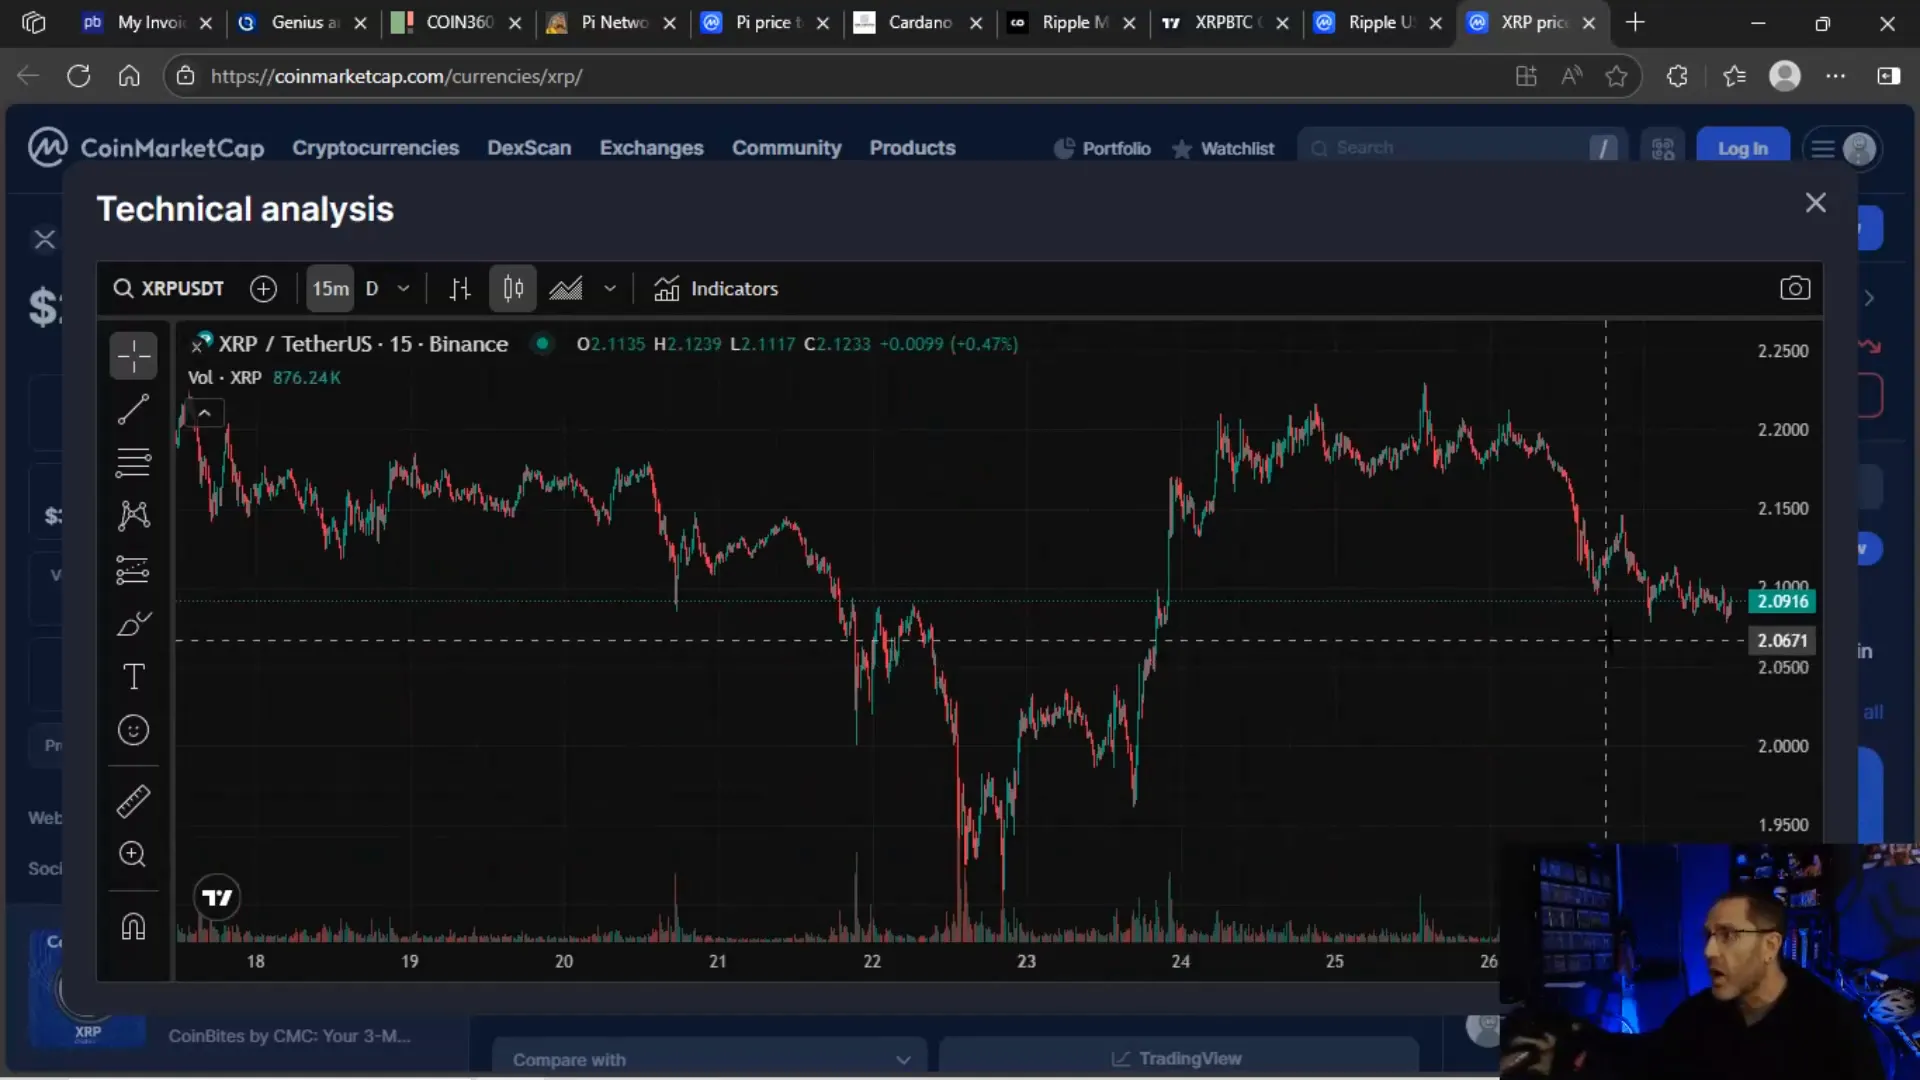Open the Fibonacci retracement tools
Image resolution: width=1920 pixels, height=1080 pixels.
(133, 462)
